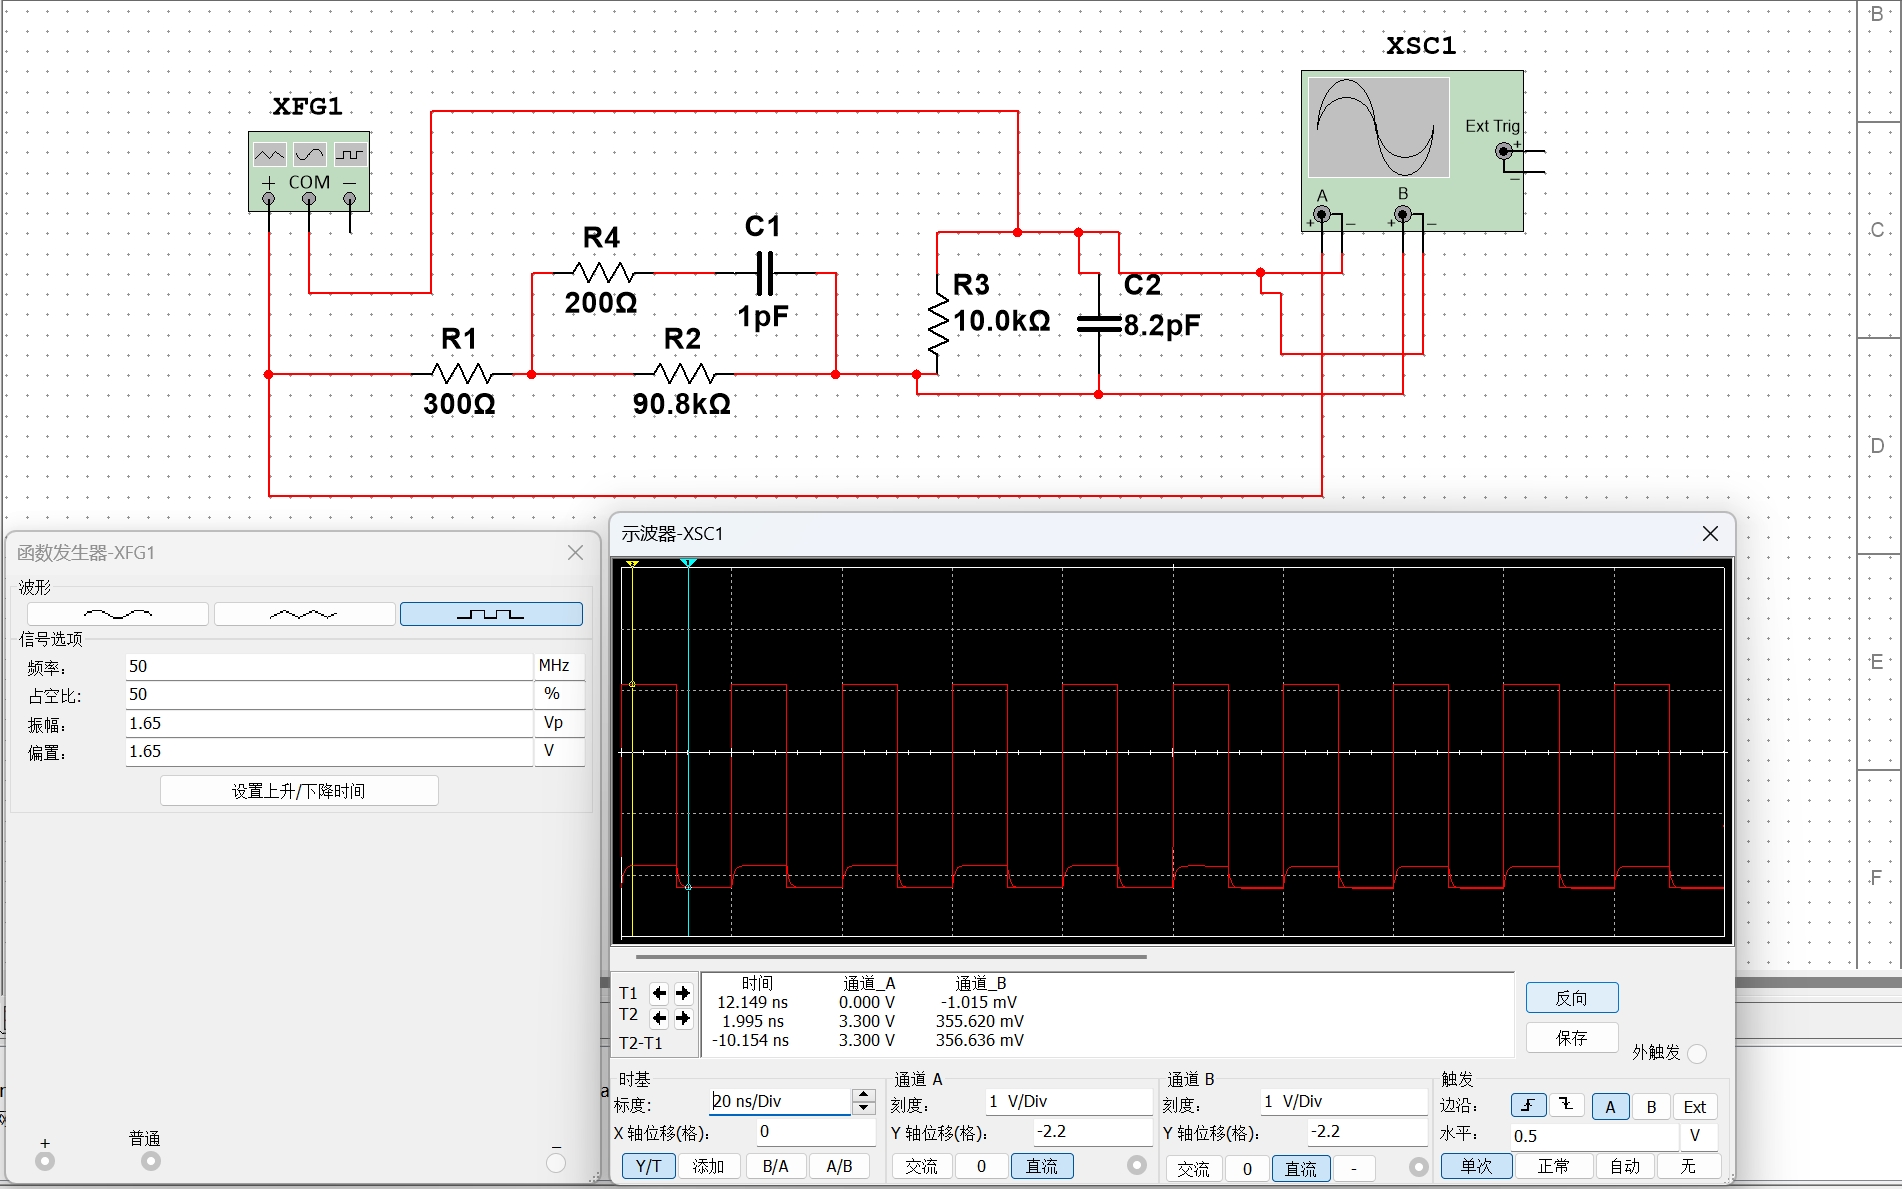Image resolution: width=1902 pixels, height=1189 pixels.
Task: Click oscilloscope horizontal scrollbar
Action: click(x=891, y=957)
